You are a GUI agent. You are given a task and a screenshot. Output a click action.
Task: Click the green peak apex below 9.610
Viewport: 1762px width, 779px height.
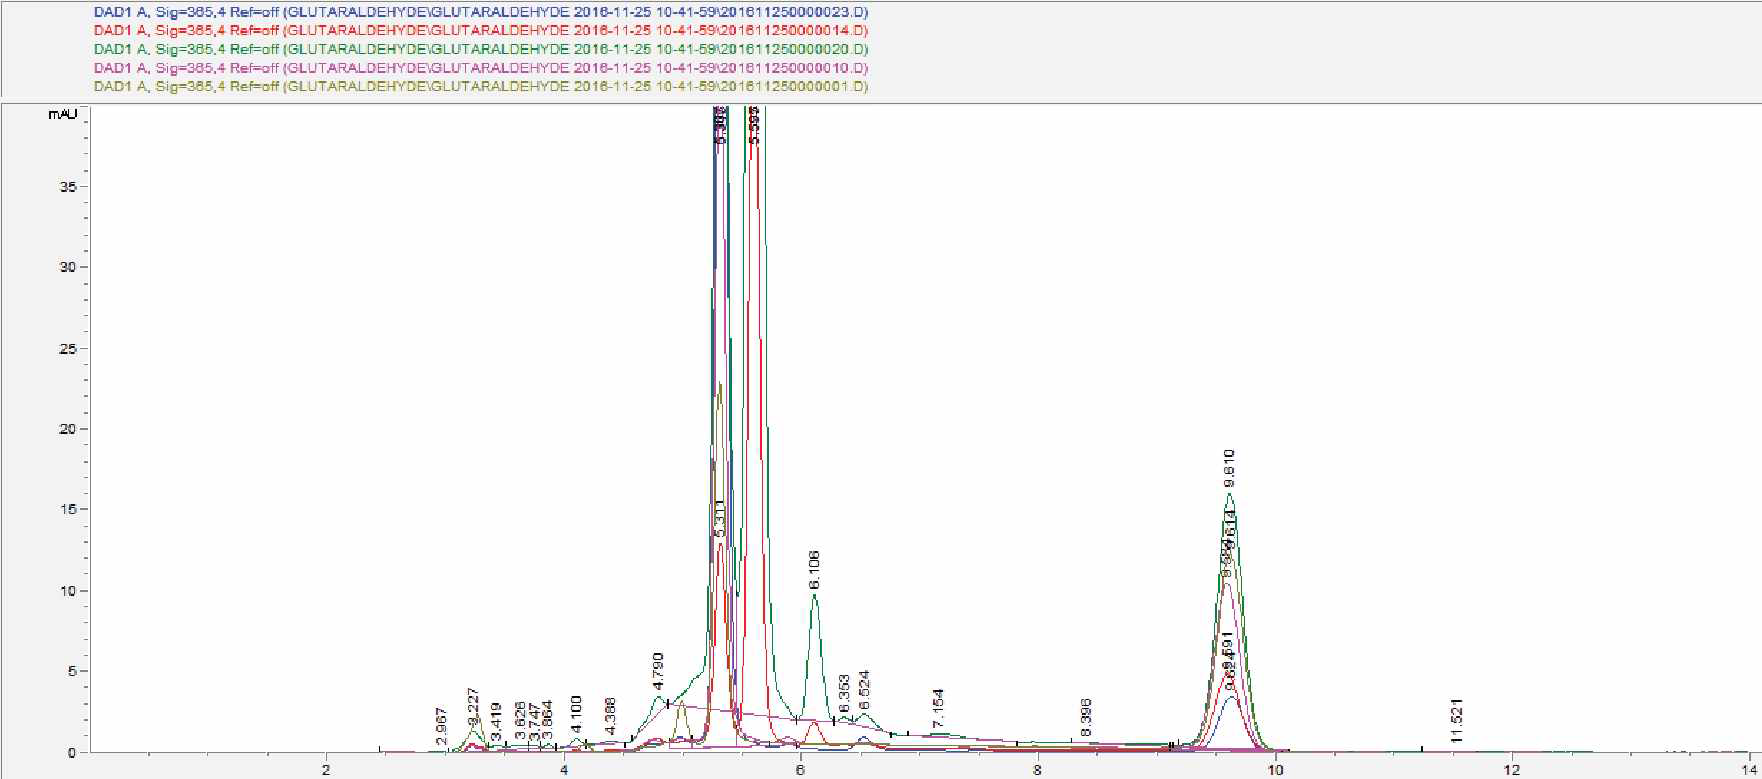point(1230,494)
